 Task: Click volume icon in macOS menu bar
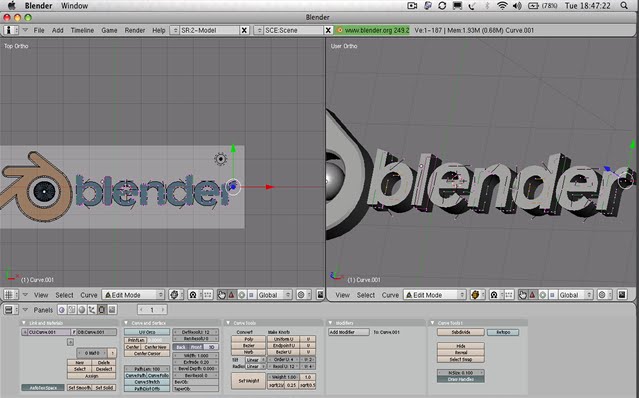click(517, 6)
